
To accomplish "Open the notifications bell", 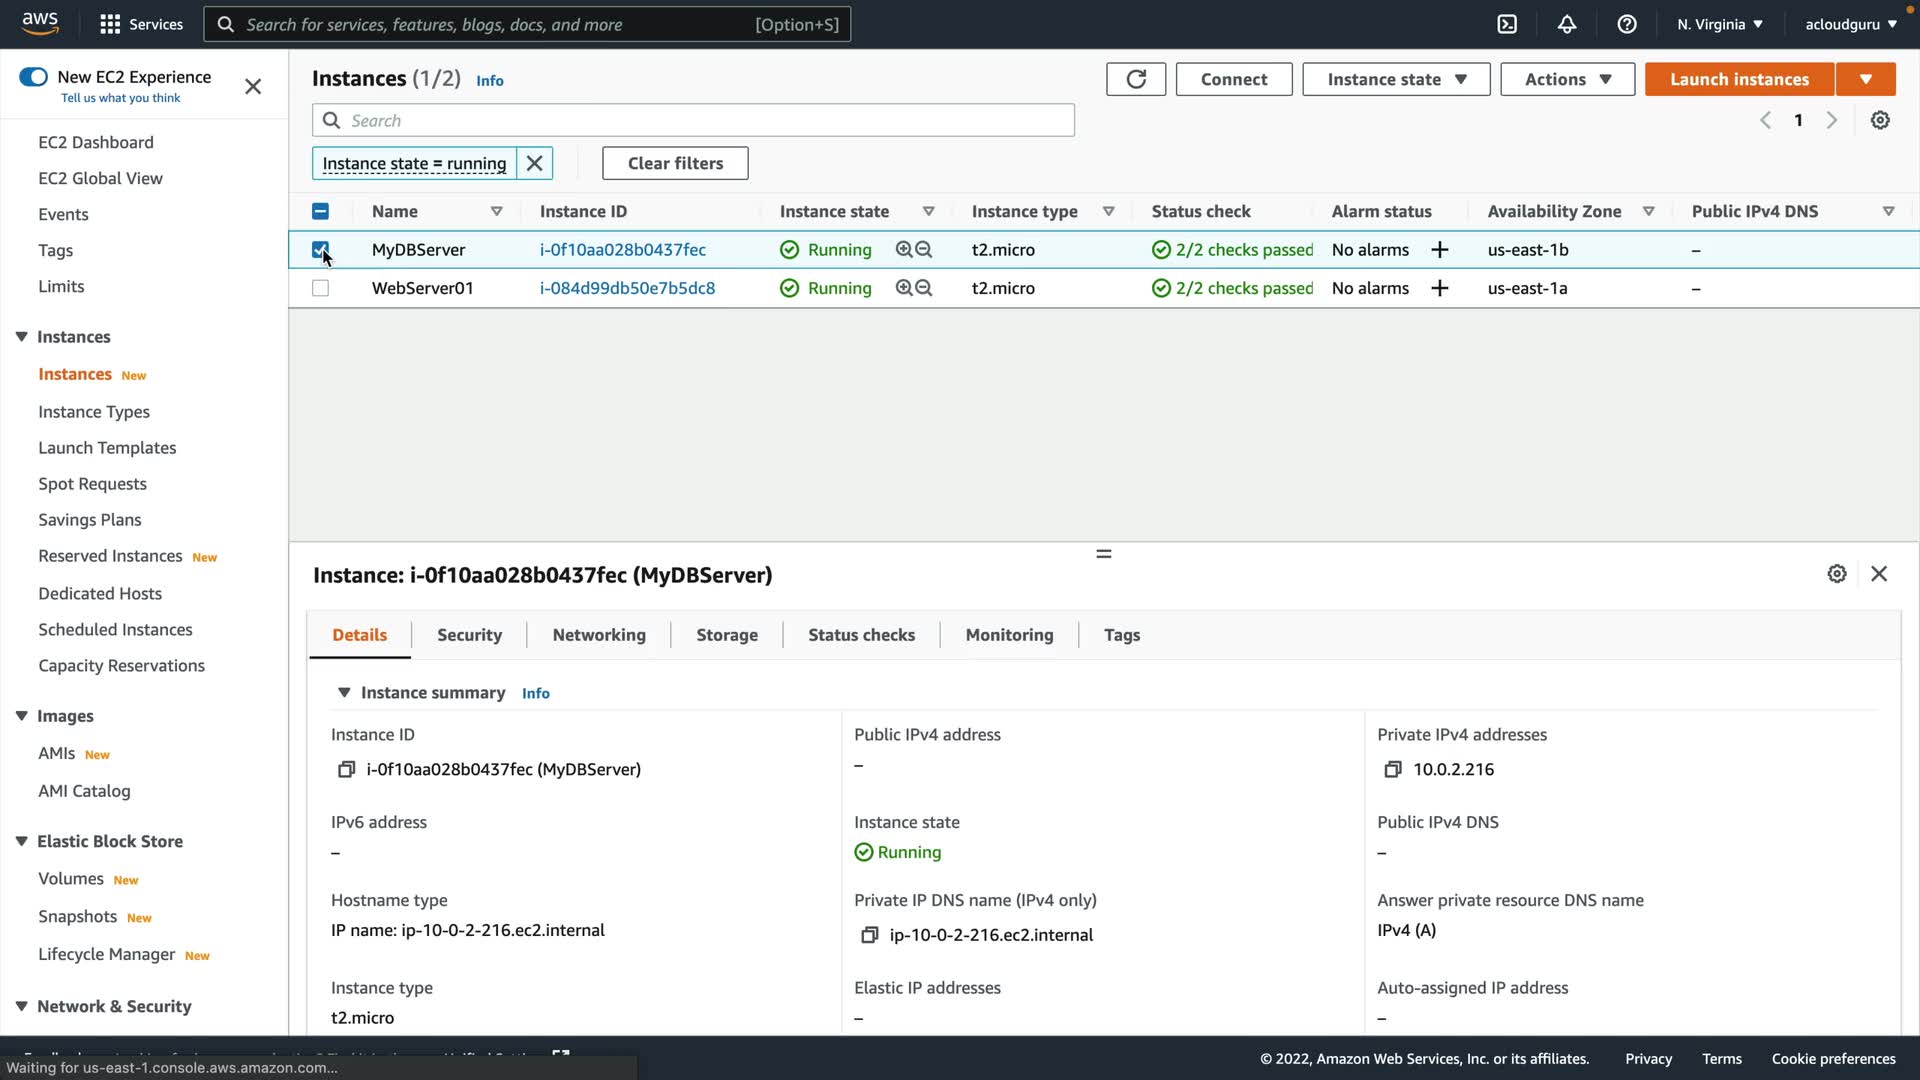I will [1567, 24].
